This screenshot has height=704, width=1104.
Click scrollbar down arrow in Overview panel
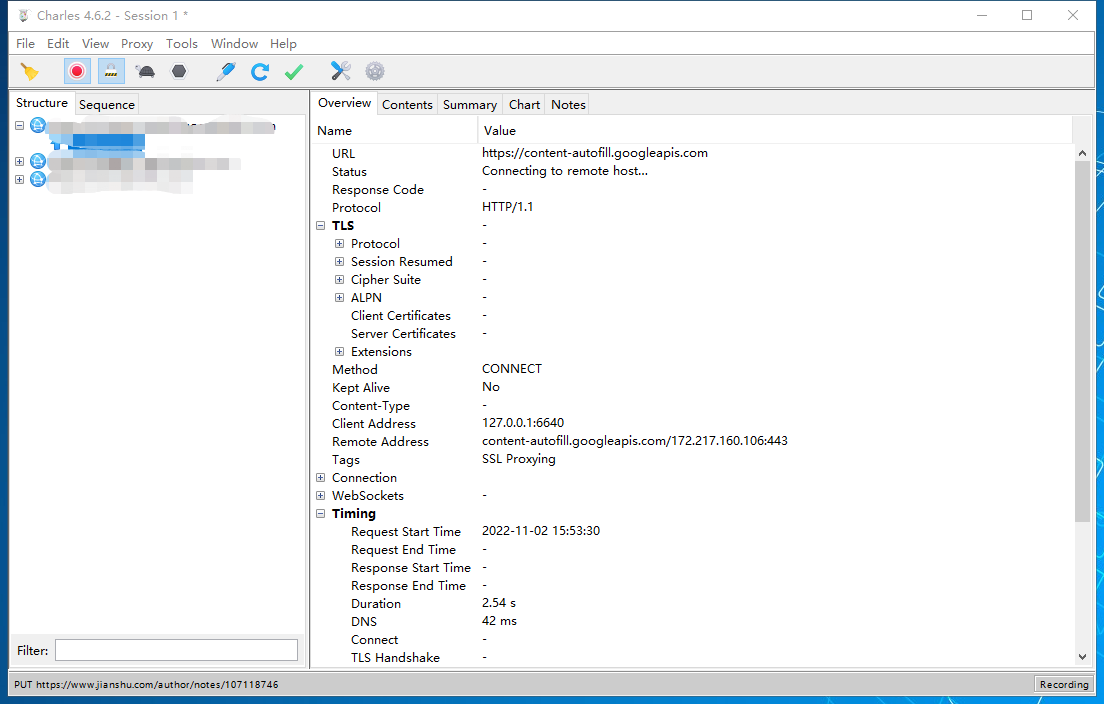click(x=1082, y=657)
